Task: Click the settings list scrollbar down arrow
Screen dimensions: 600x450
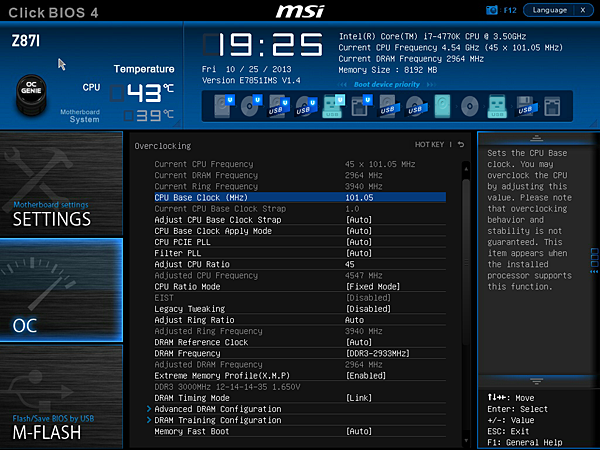Action: (x=466, y=441)
